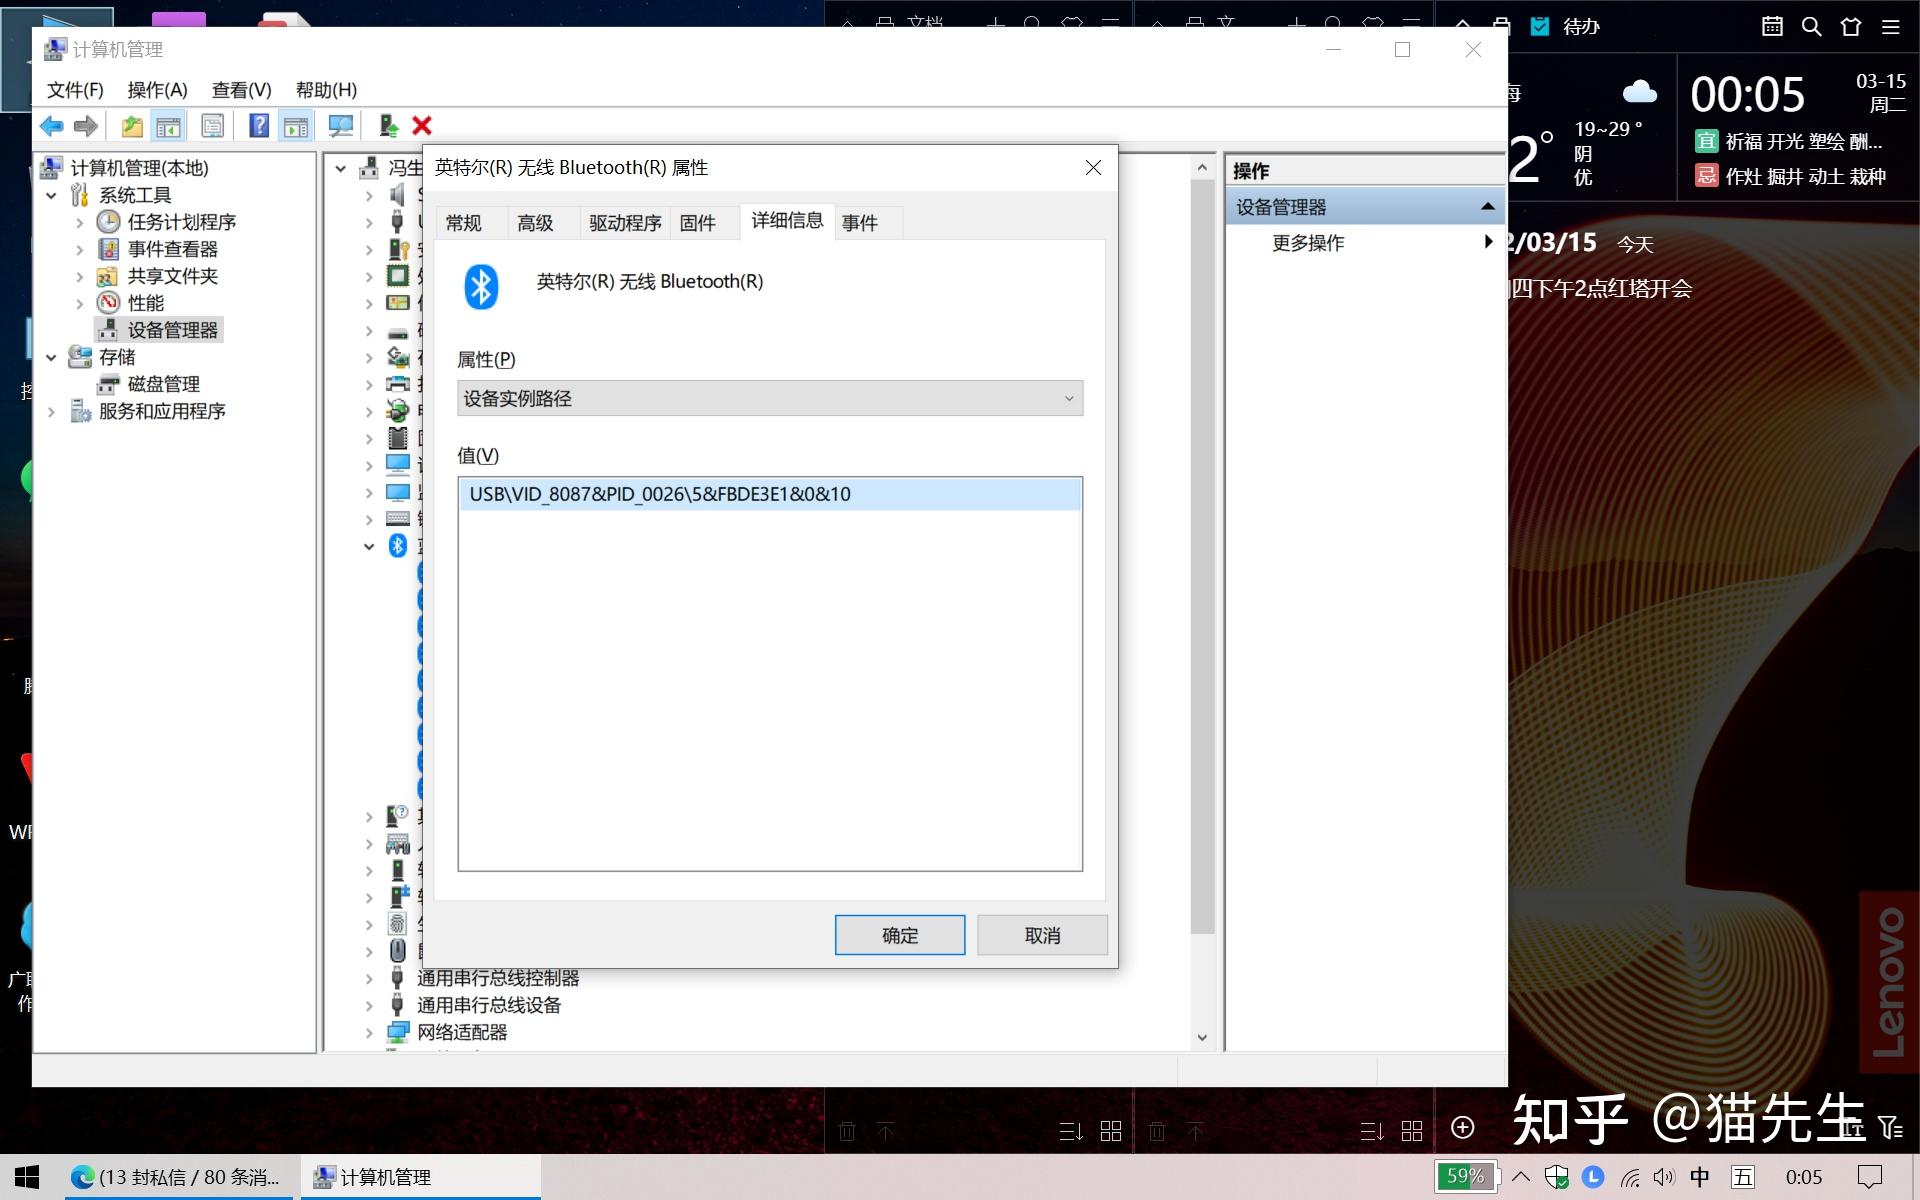This screenshot has width=1920, height=1200.
Task: Click the device tree vertical scrollbar thumb
Action: (1202, 557)
